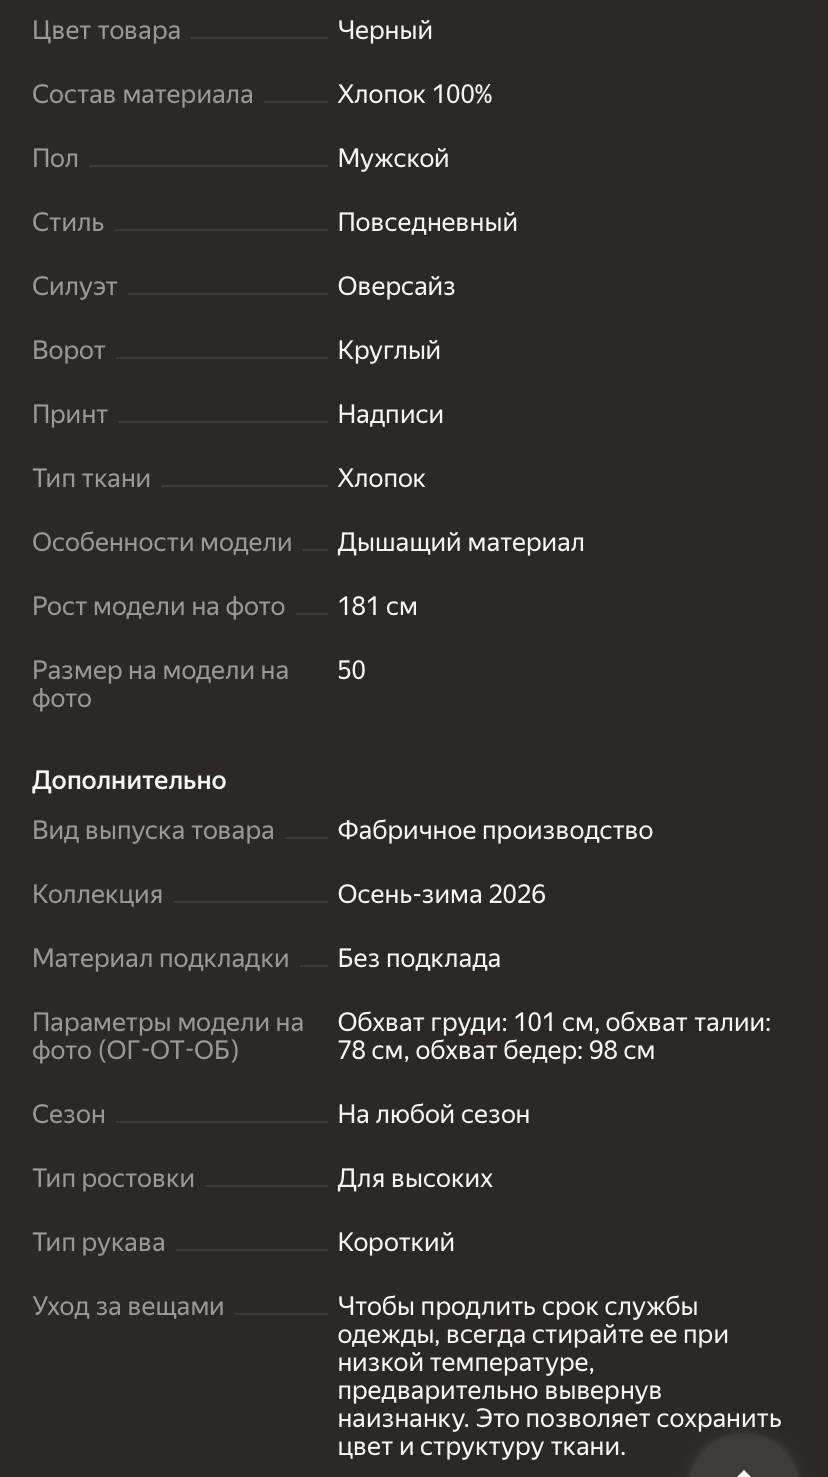Viewport: 828px width, 1477px height.
Task: Tap the 'Уход за вещами' care label
Action: (128, 1306)
